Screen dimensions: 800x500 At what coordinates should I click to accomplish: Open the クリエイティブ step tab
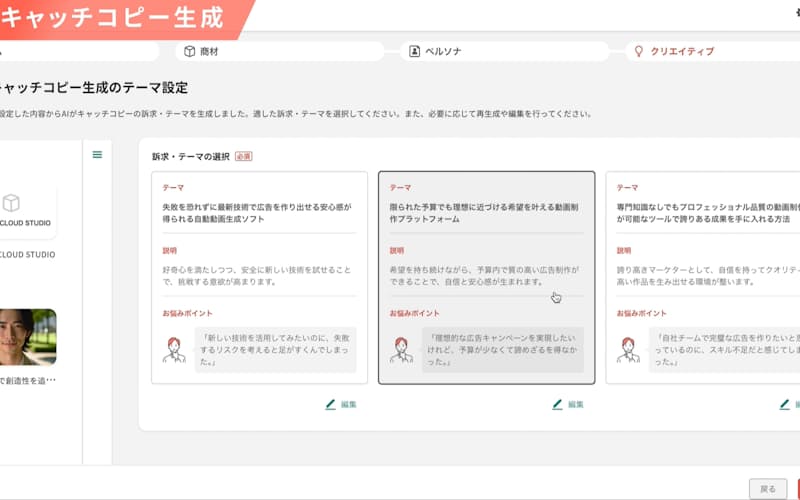[x=713, y=52]
